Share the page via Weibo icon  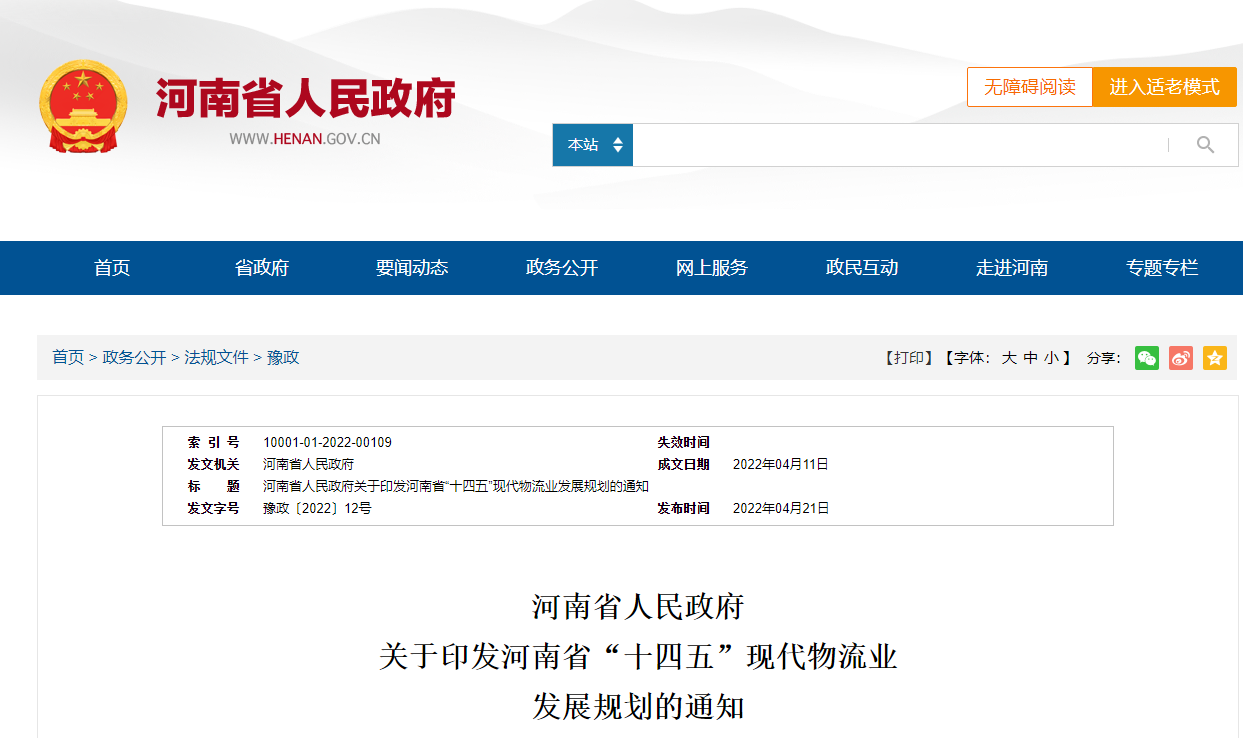[x=1181, y=358]
